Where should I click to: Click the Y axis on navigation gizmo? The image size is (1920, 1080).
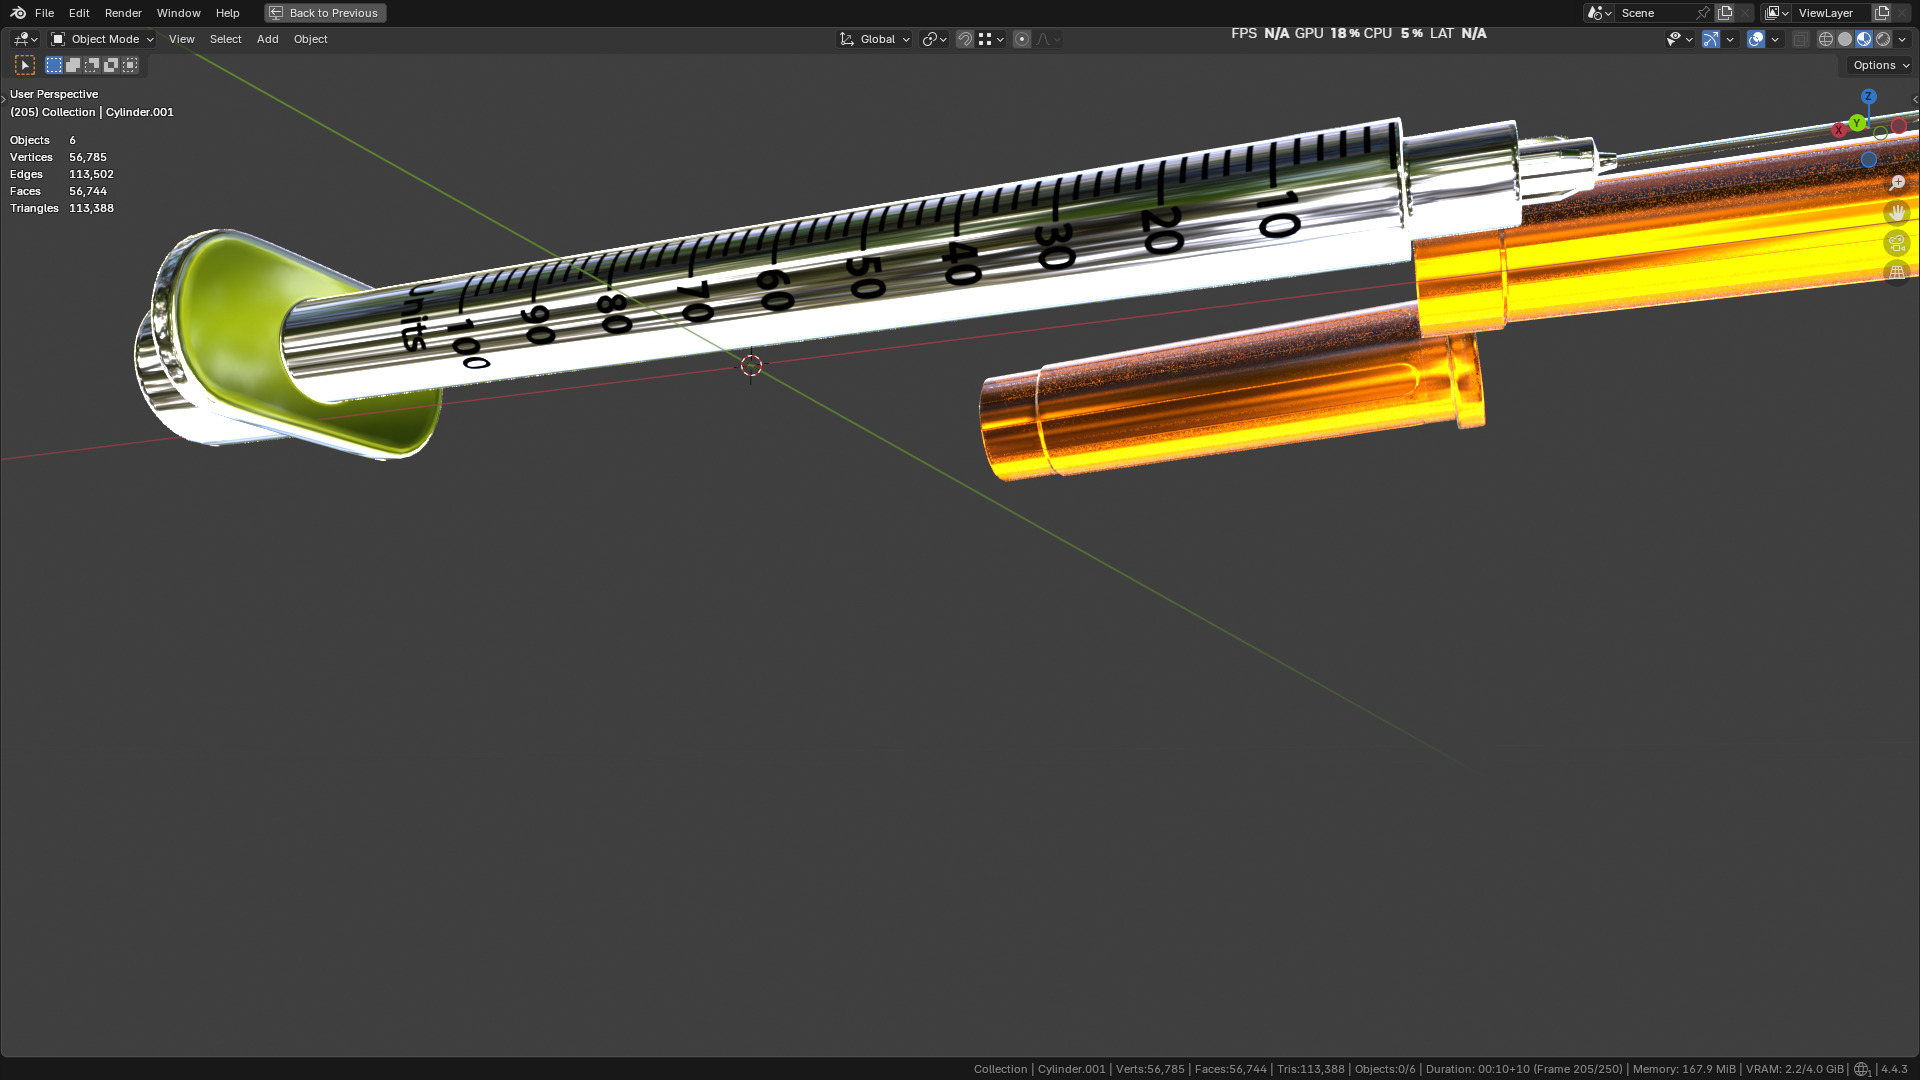[x=1857, y=123]
